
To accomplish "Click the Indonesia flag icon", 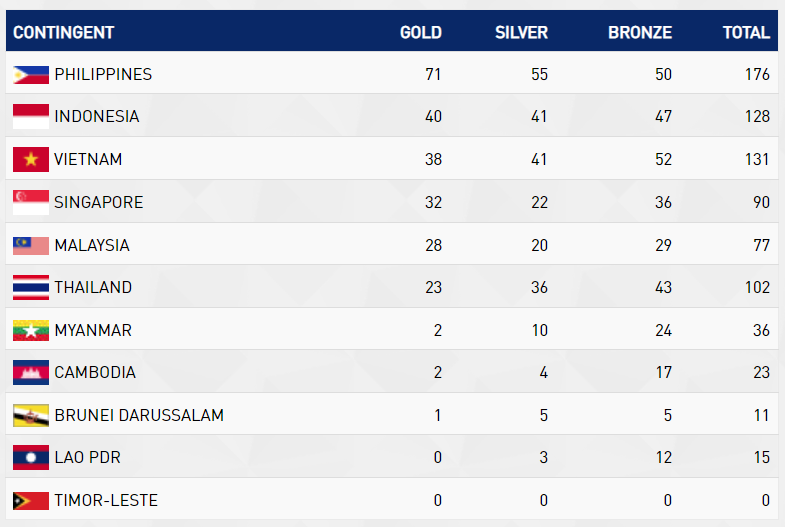I will [31, 116].
